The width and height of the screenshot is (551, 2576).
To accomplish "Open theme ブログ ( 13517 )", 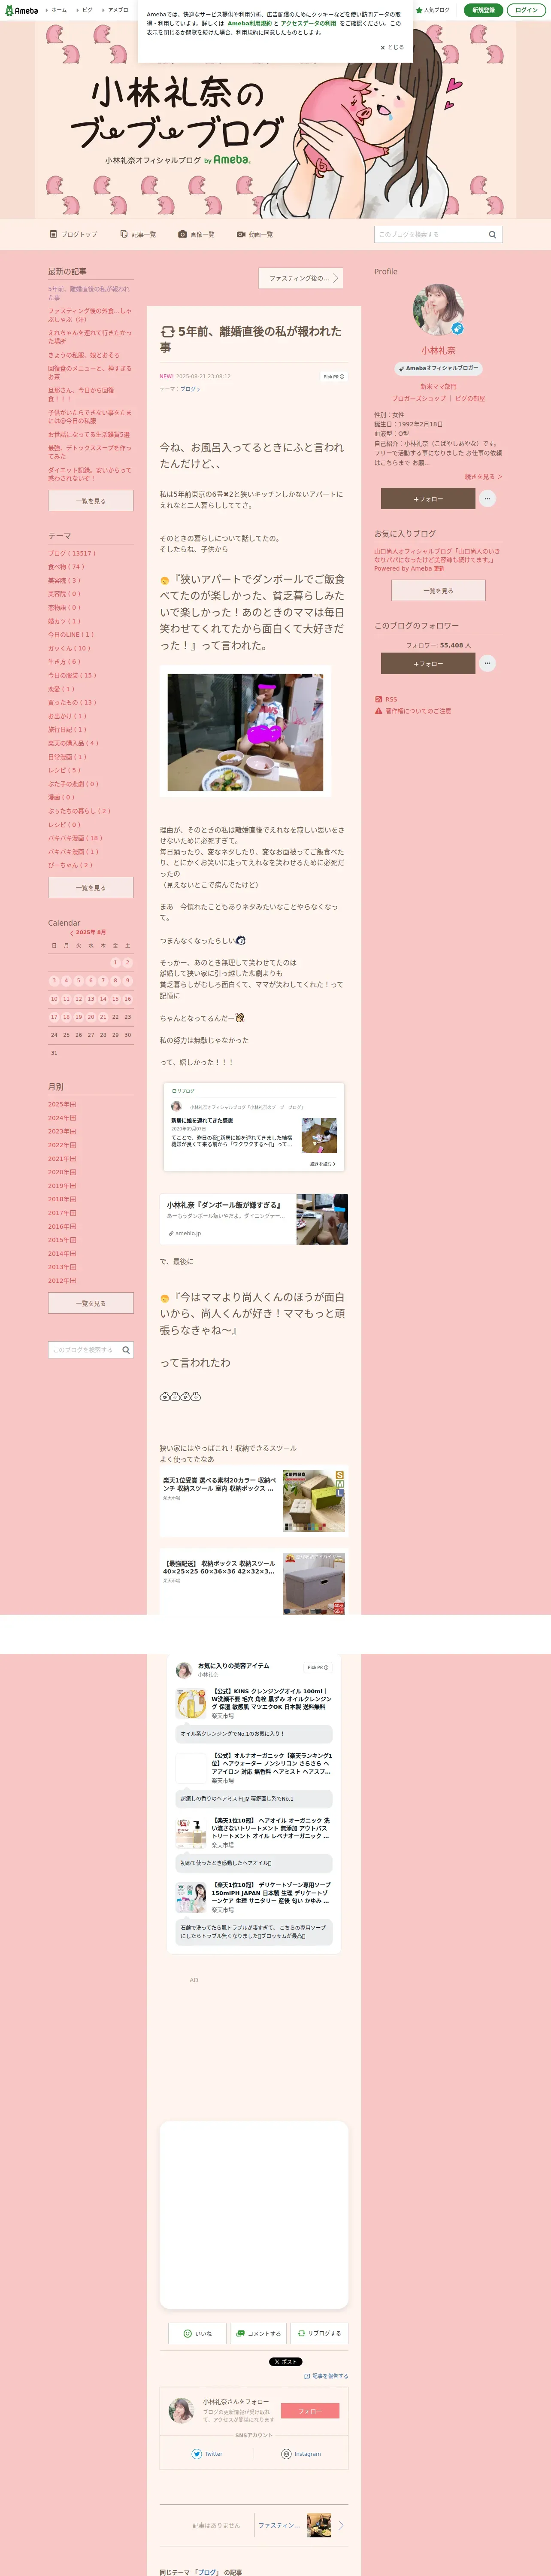I will tap(72, 553).
